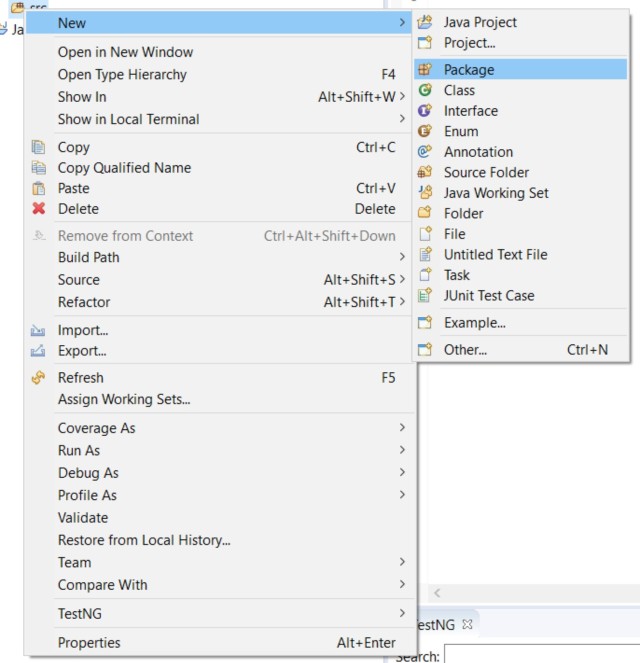Screen dimensions: 640x663
Task: Click the Java Project icon in submenu
Action: (425, 22)
